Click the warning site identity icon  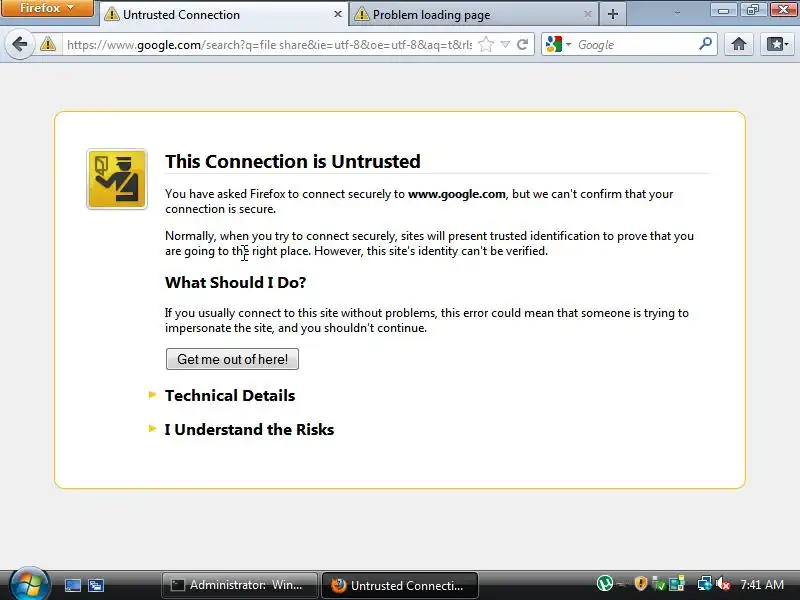48,44
